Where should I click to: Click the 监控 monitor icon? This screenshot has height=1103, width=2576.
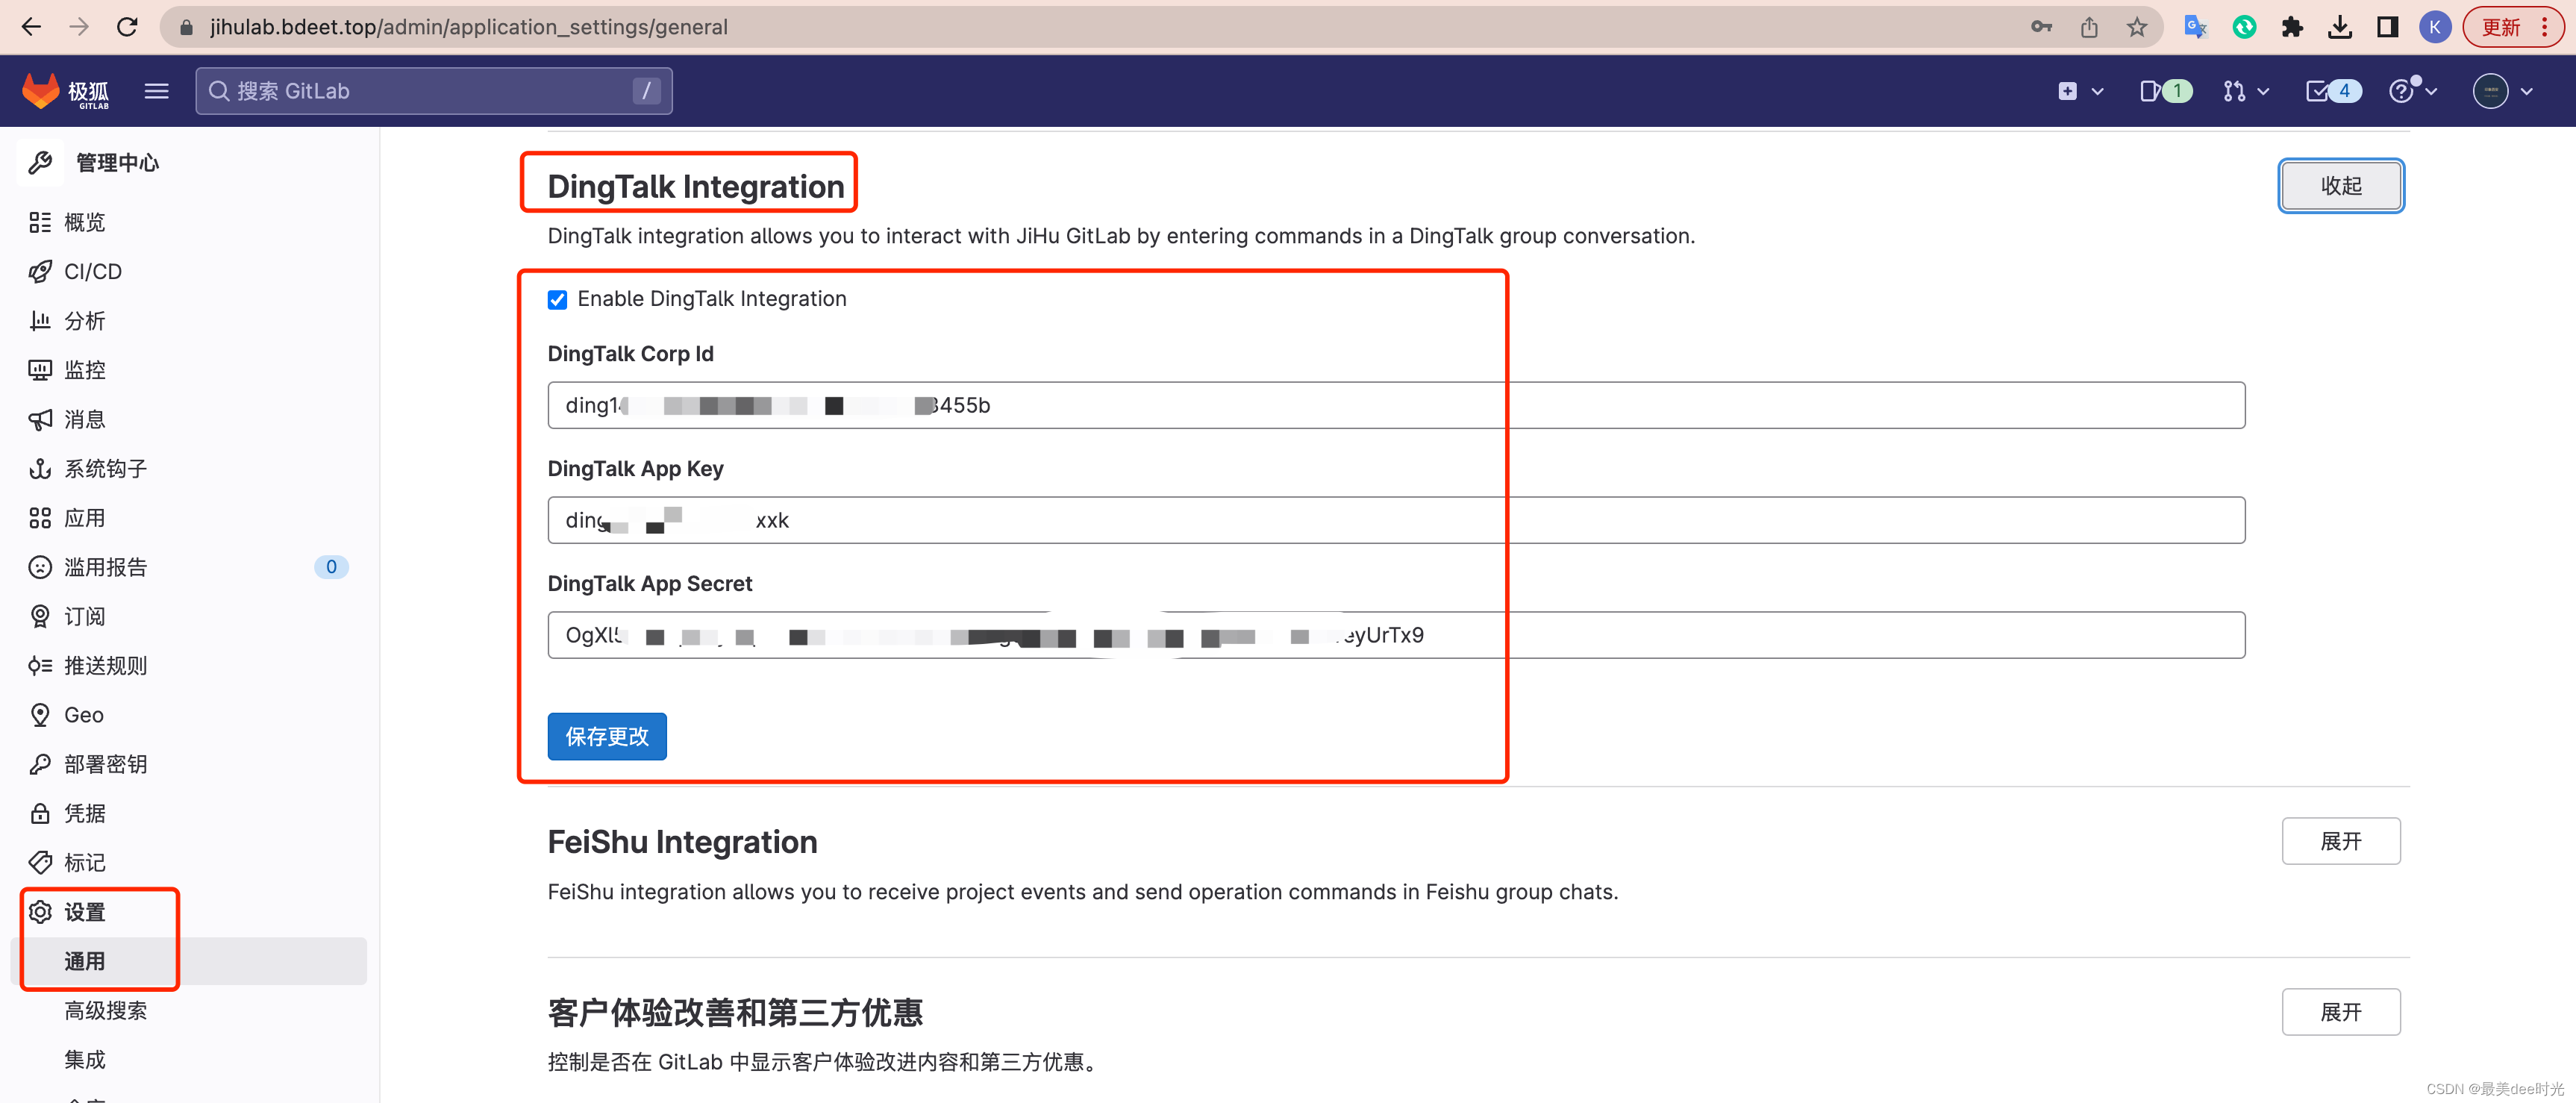point(40,370)
